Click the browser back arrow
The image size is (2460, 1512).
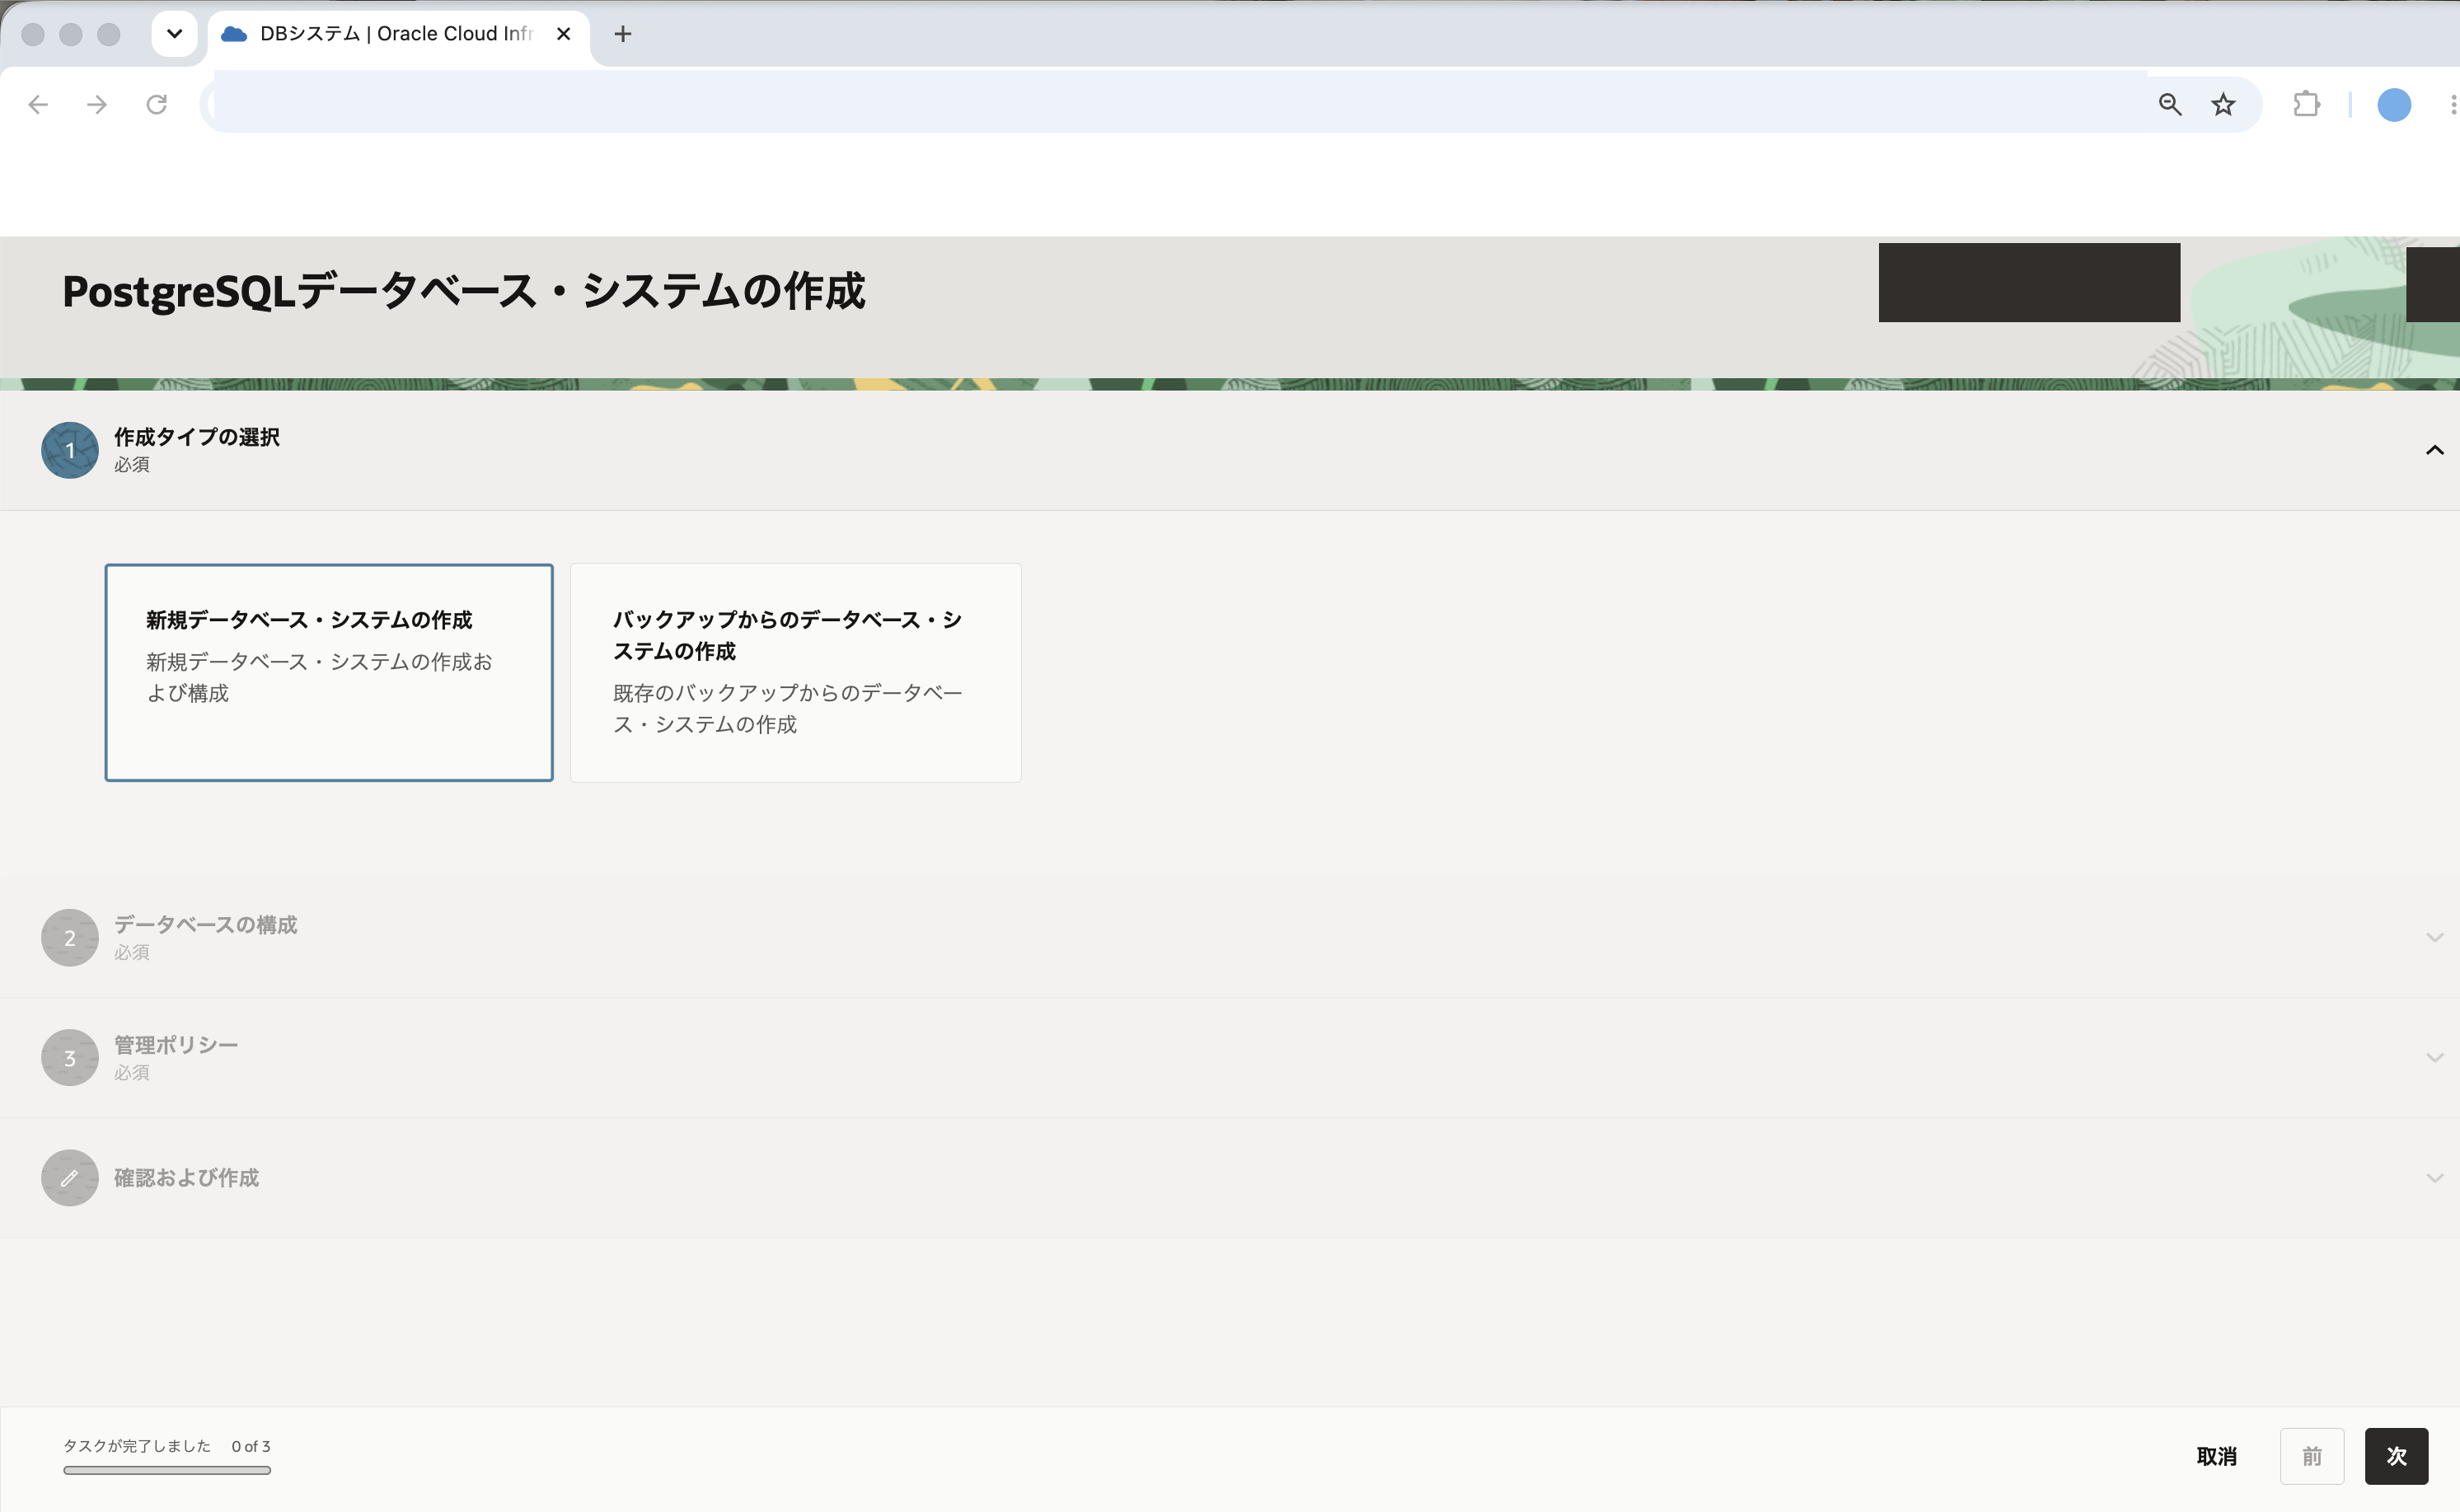point(38,104)
